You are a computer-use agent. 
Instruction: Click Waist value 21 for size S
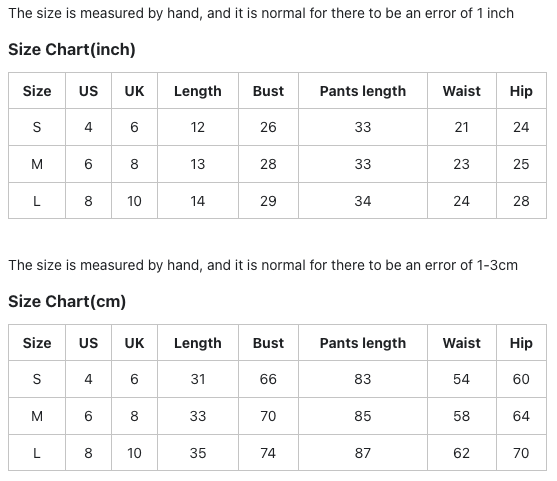[x=461, y=127]
